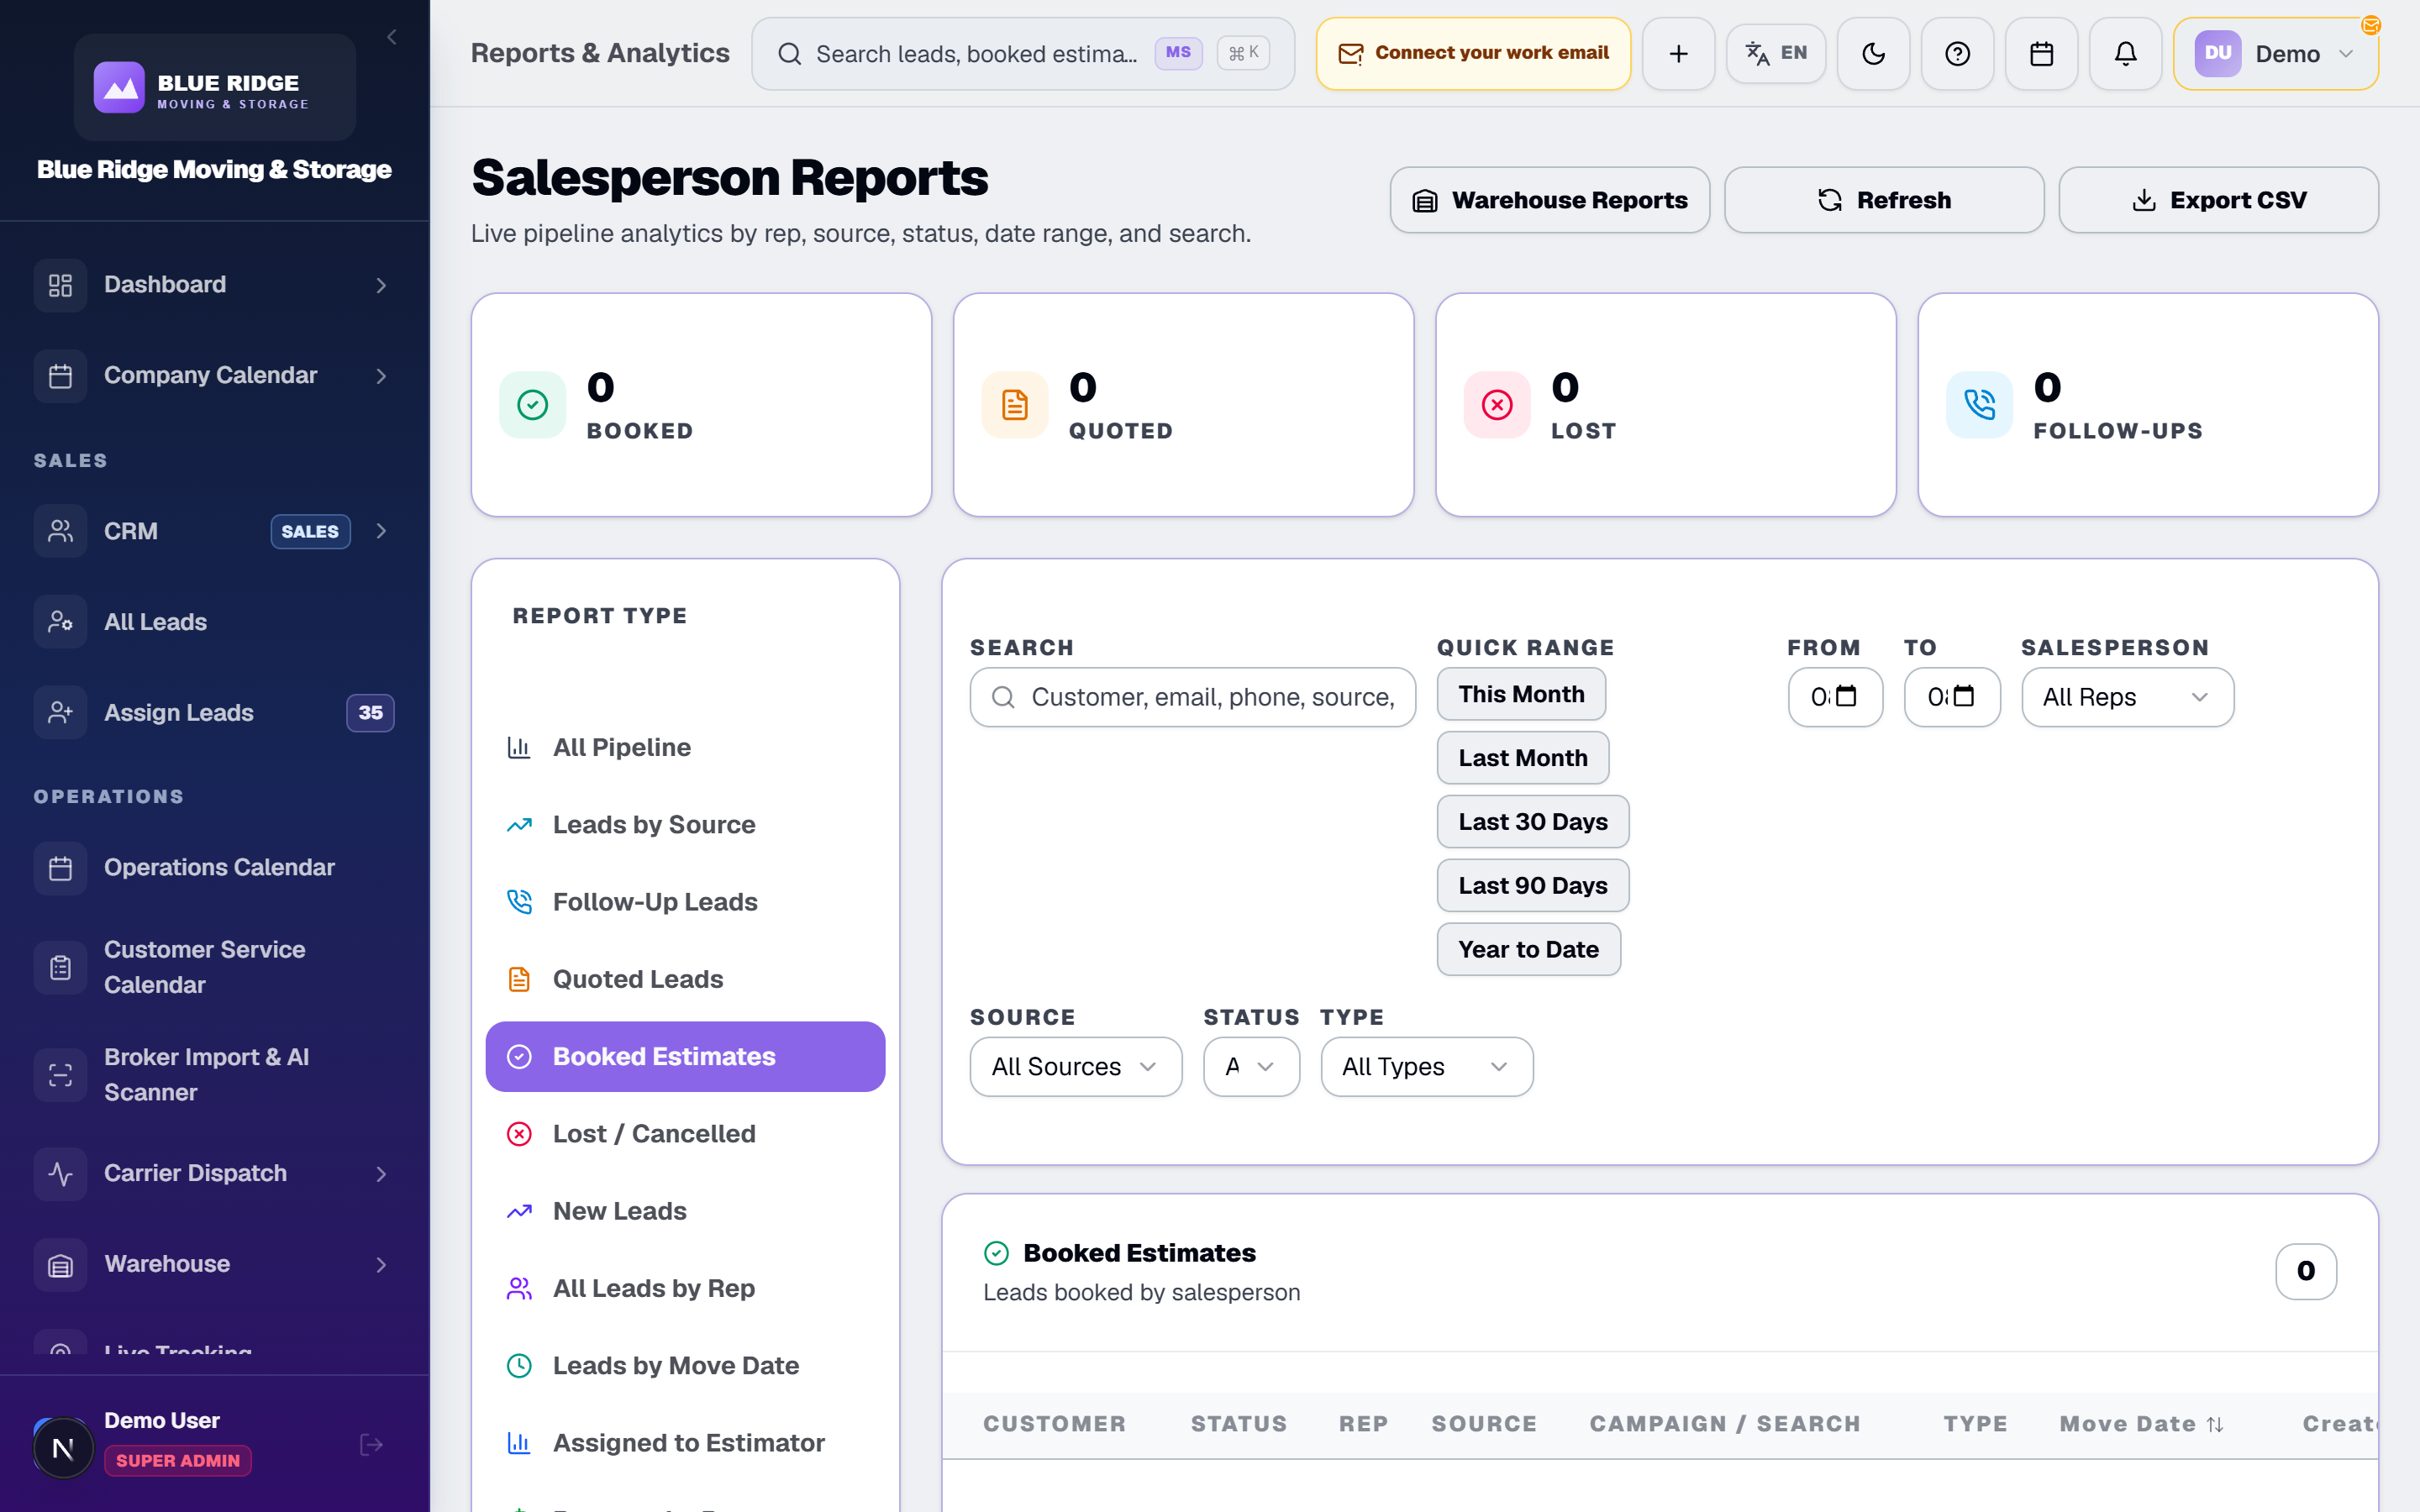
Task: Export report with Export CSV button
Action: click(2218, 200)
